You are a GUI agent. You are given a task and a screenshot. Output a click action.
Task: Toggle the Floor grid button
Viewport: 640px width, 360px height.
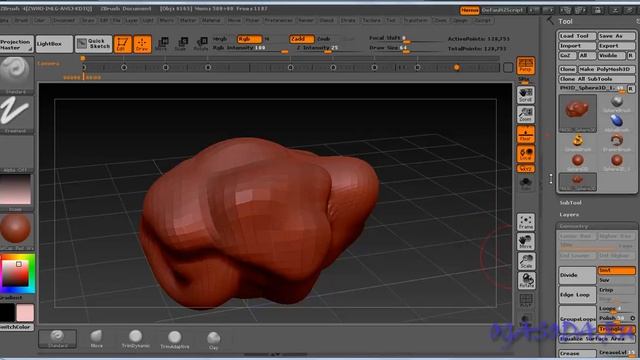click(526, 135)
